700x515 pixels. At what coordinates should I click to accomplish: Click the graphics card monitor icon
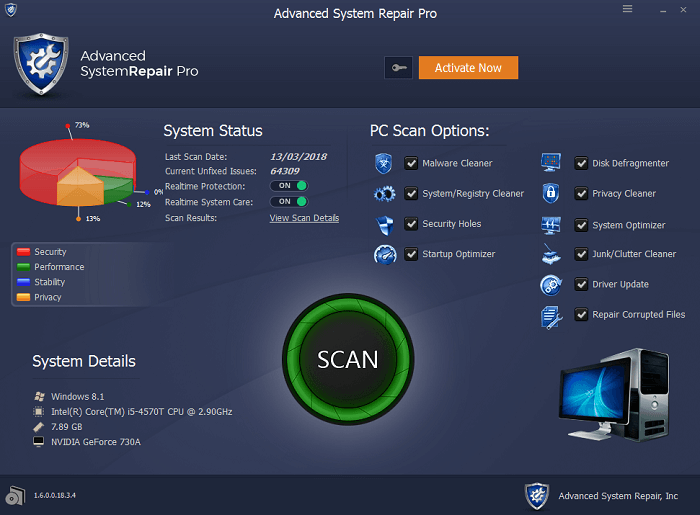click(x=39, y=442)
